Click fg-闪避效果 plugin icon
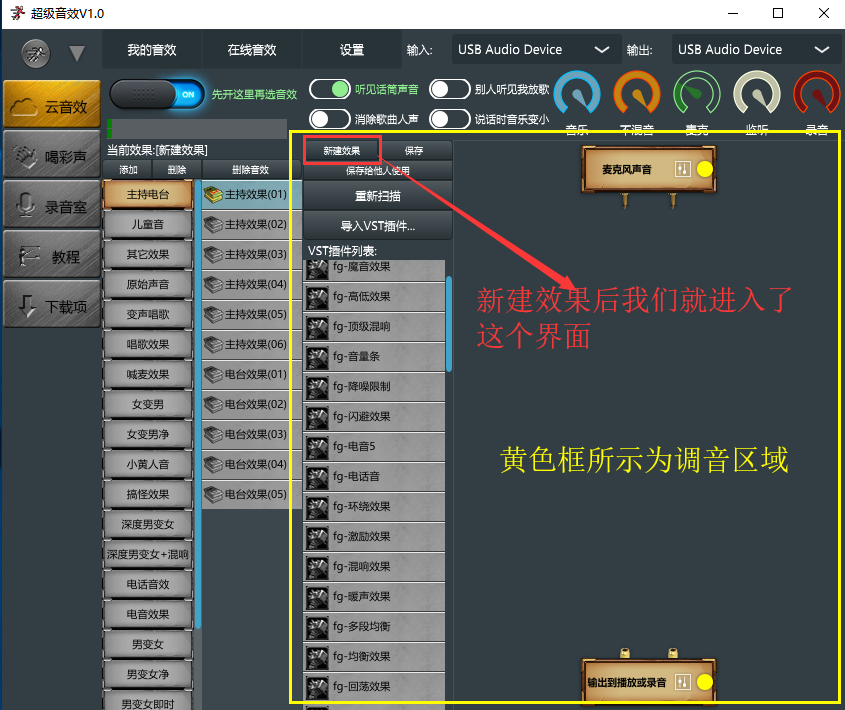The height and width of the screenshot is (710, 845). (x=317, y=417)
